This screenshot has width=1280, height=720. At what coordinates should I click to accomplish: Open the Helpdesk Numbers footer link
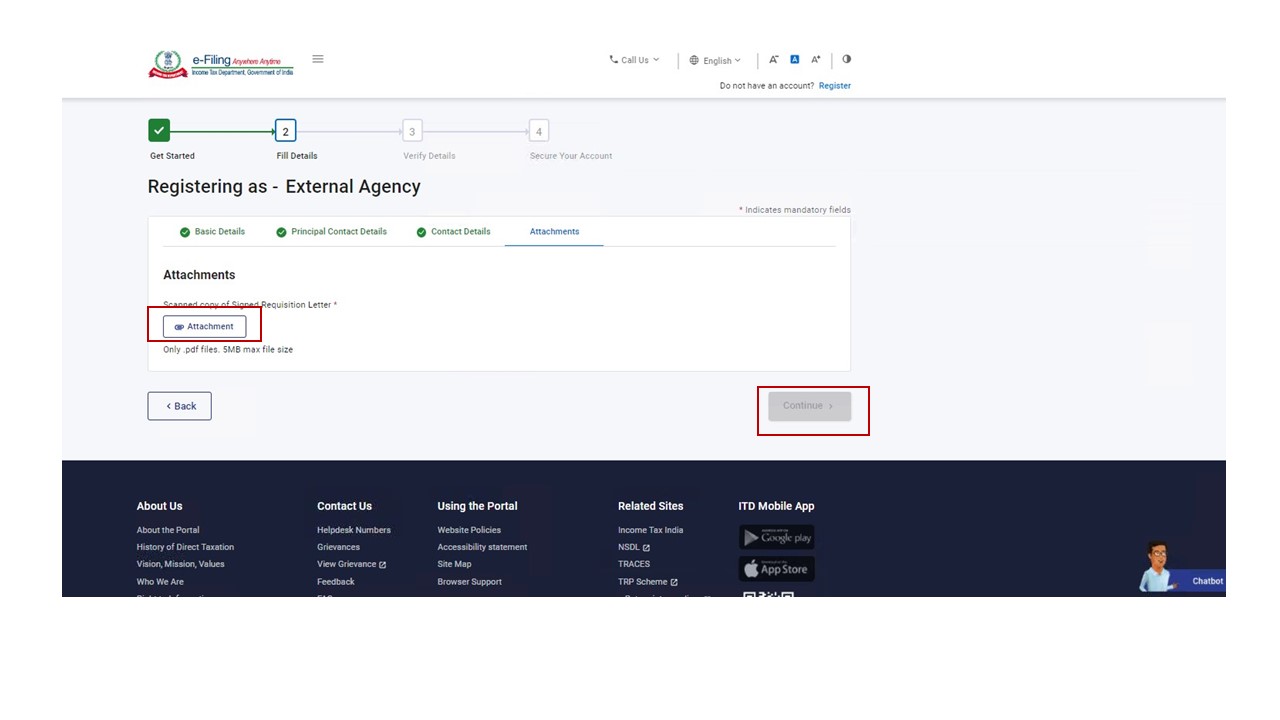pyautogui.click(x=354, y=530)
